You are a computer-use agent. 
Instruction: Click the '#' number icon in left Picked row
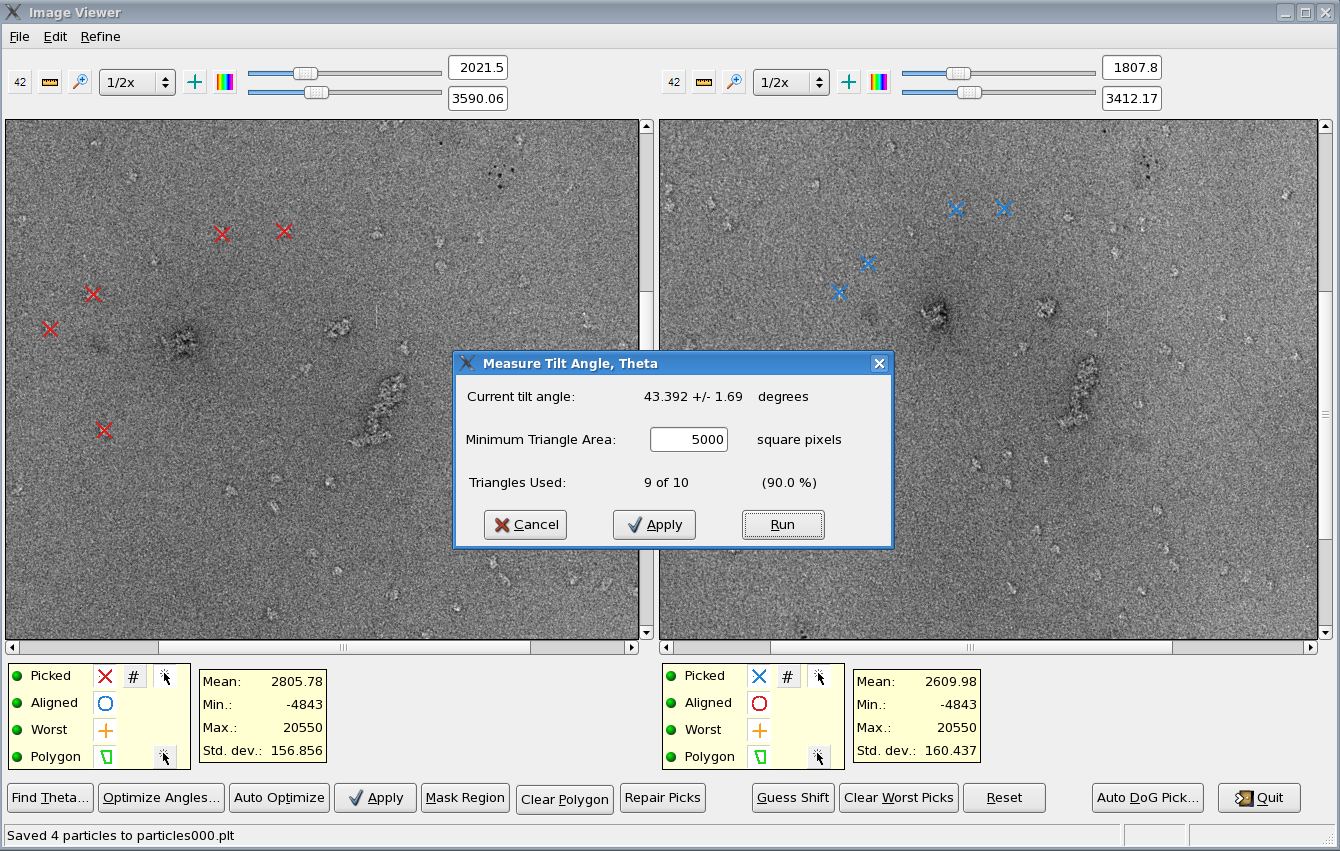(x=134, y=677)
